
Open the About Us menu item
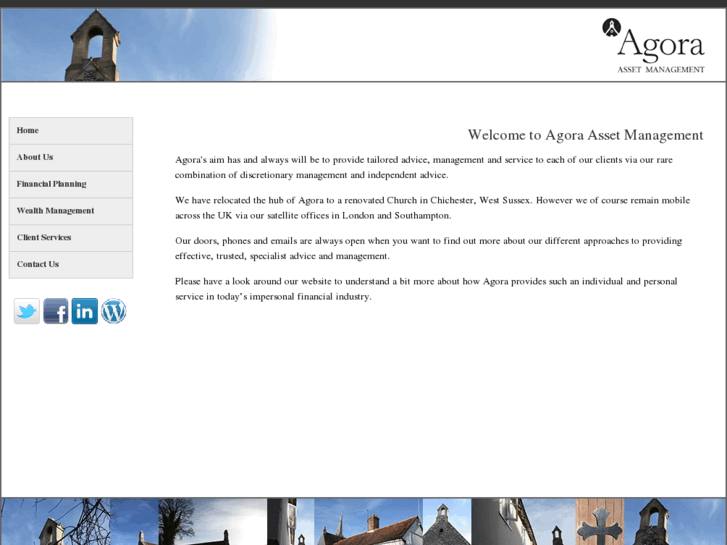tap(71, 158)
